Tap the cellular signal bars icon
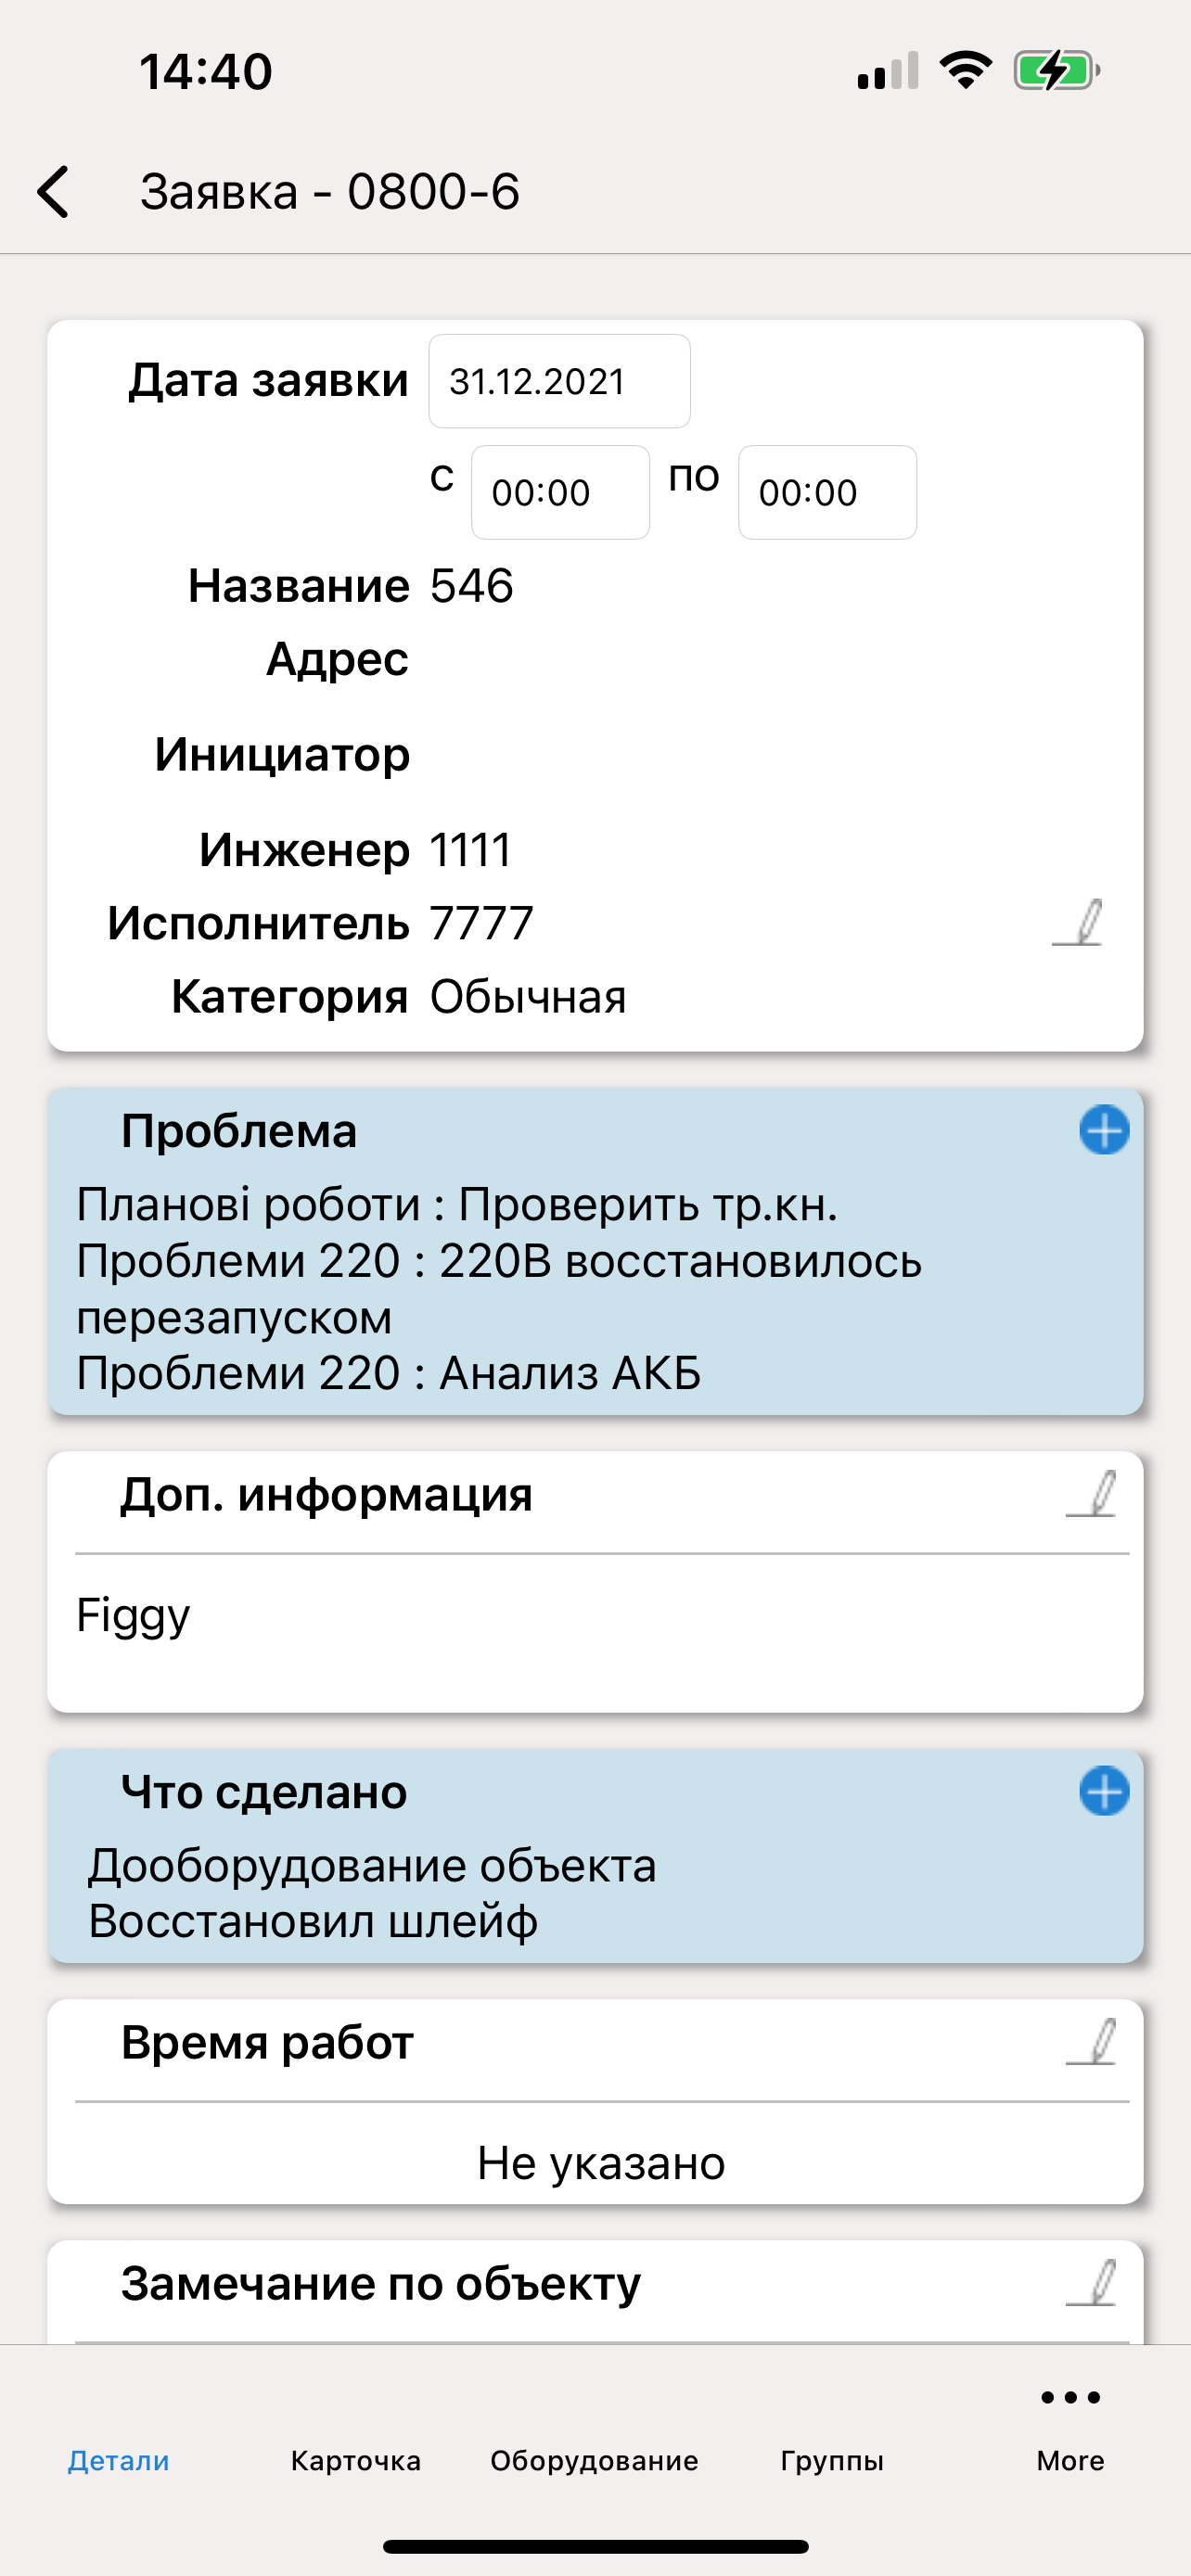Screen dimensions: 1191x2576 click(888, 71)
